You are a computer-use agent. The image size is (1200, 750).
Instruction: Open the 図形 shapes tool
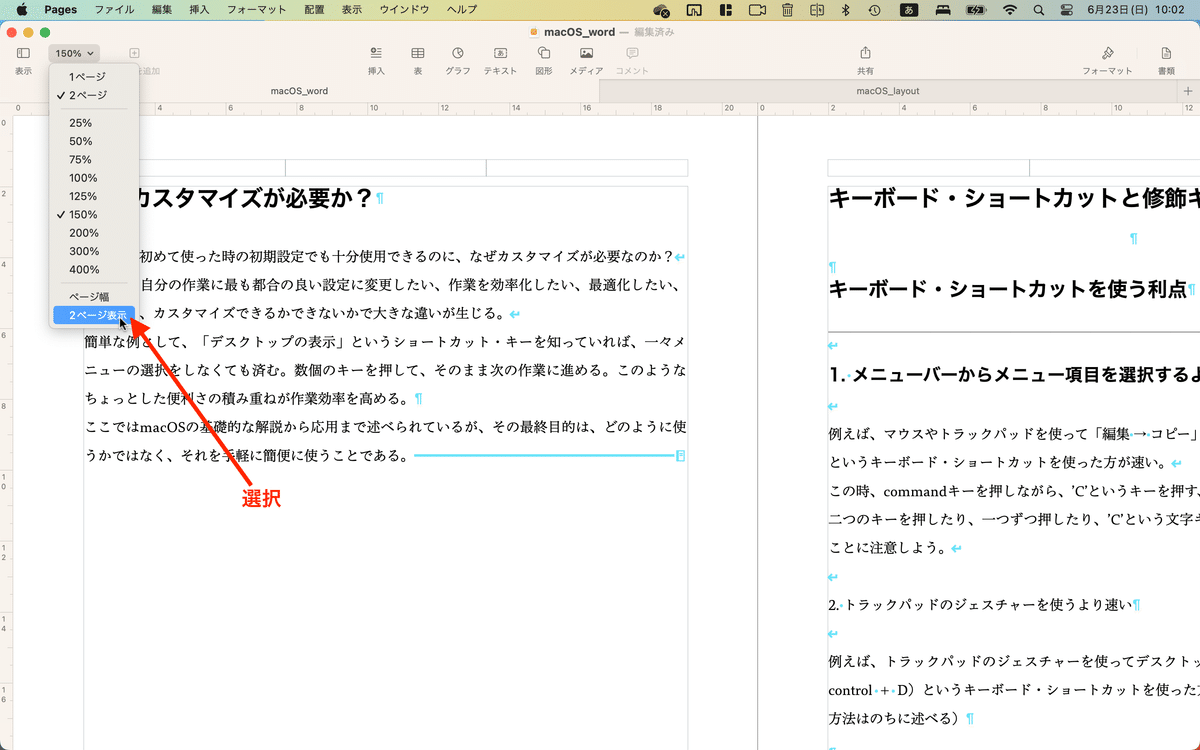pyautogui.click(x=544, y=53)
